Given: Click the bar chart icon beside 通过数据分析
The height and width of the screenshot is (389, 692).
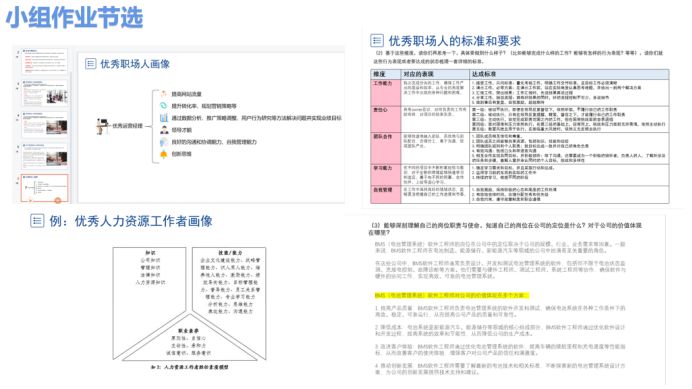Looking at the screenshot, I should 164,118.
